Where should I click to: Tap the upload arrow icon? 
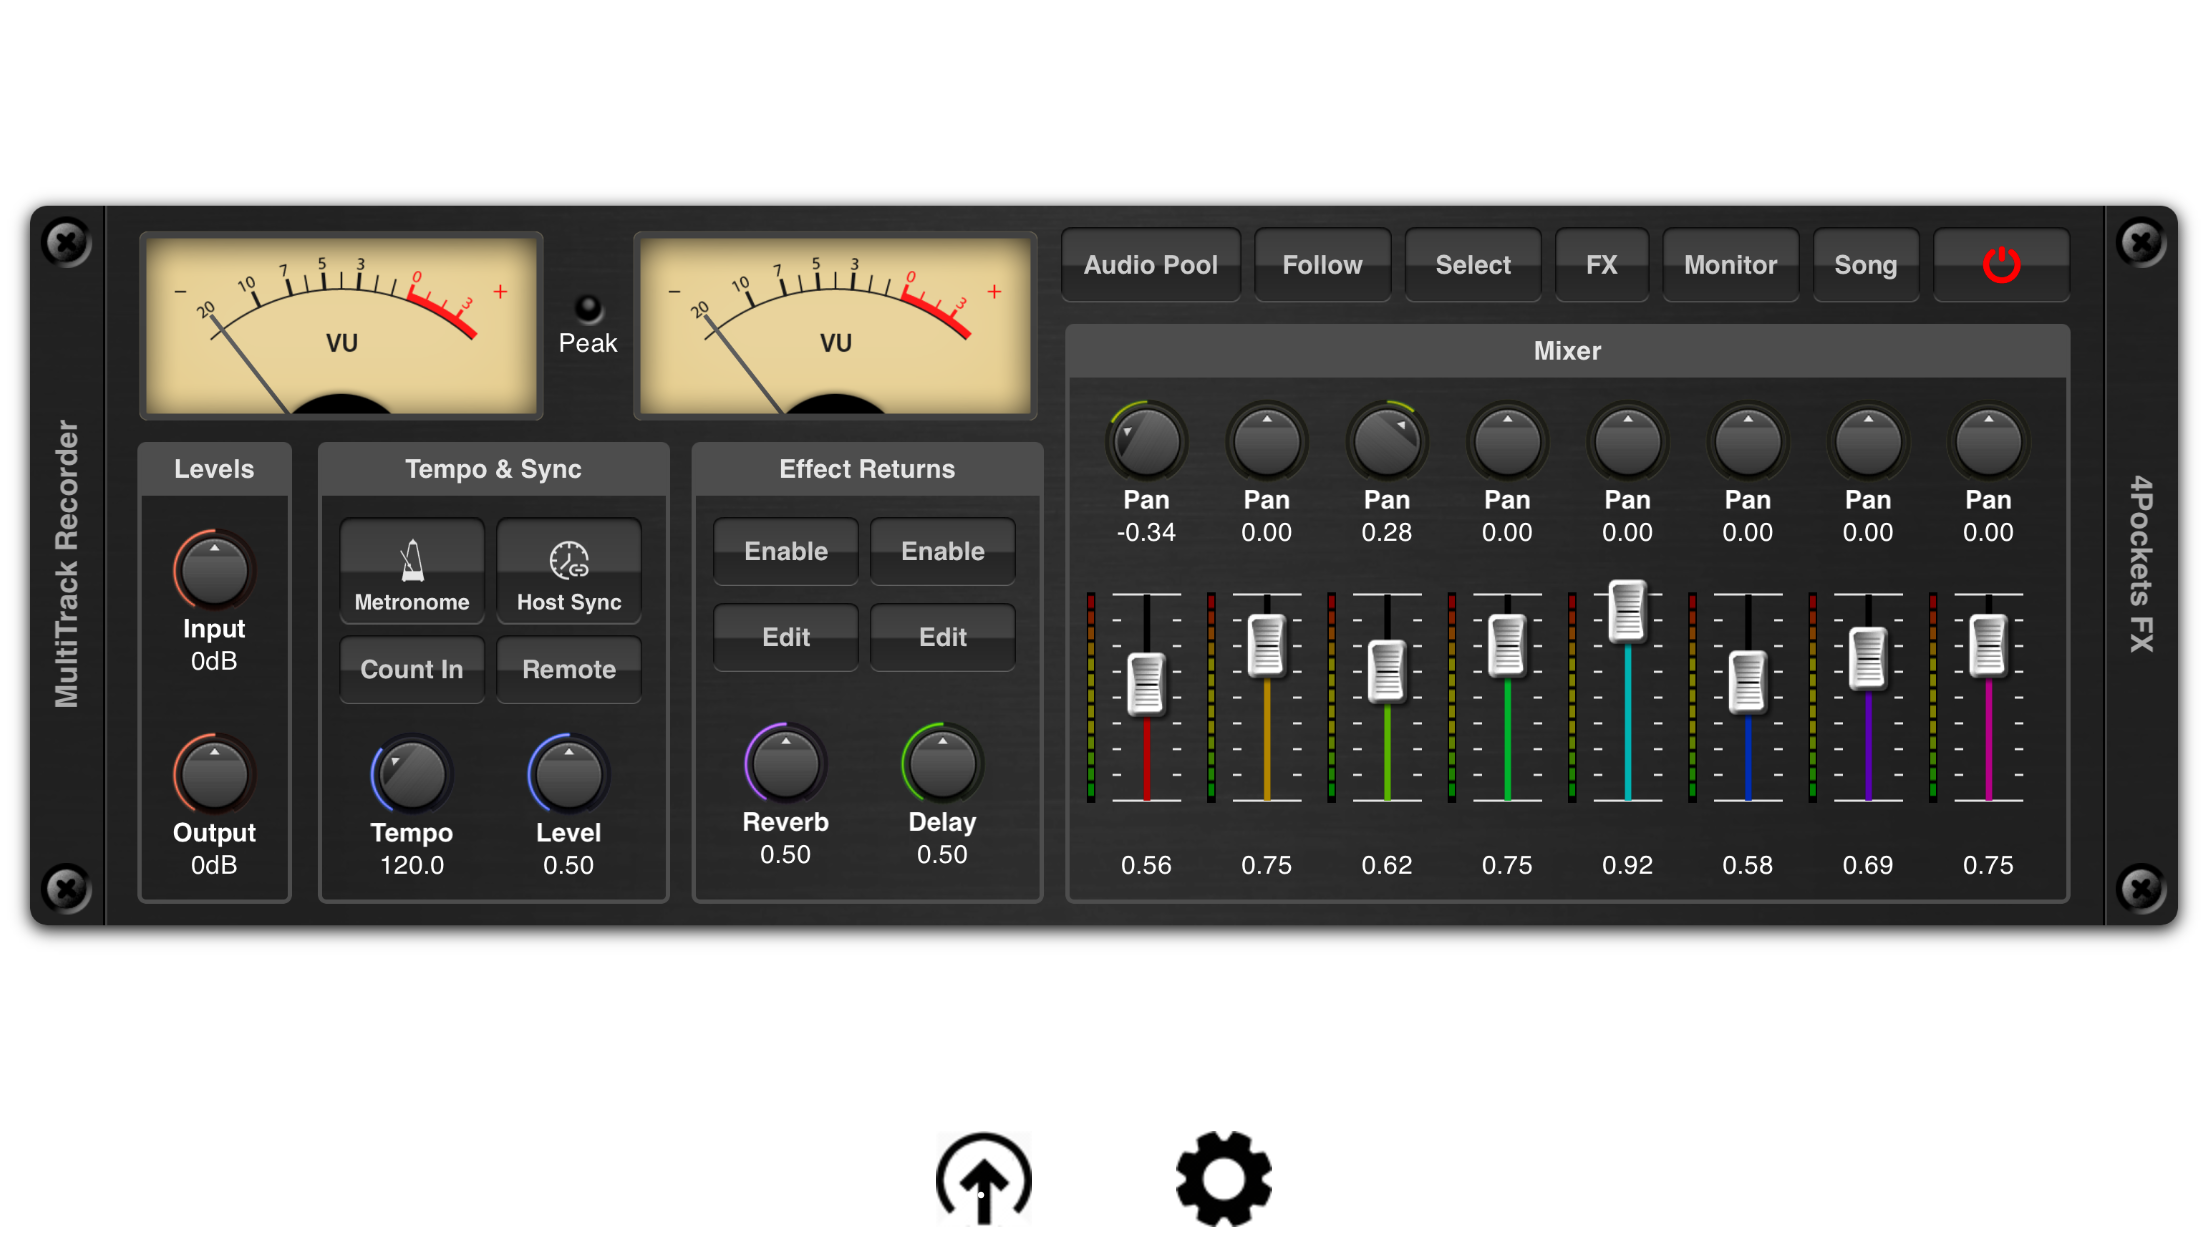(983, 1179)
